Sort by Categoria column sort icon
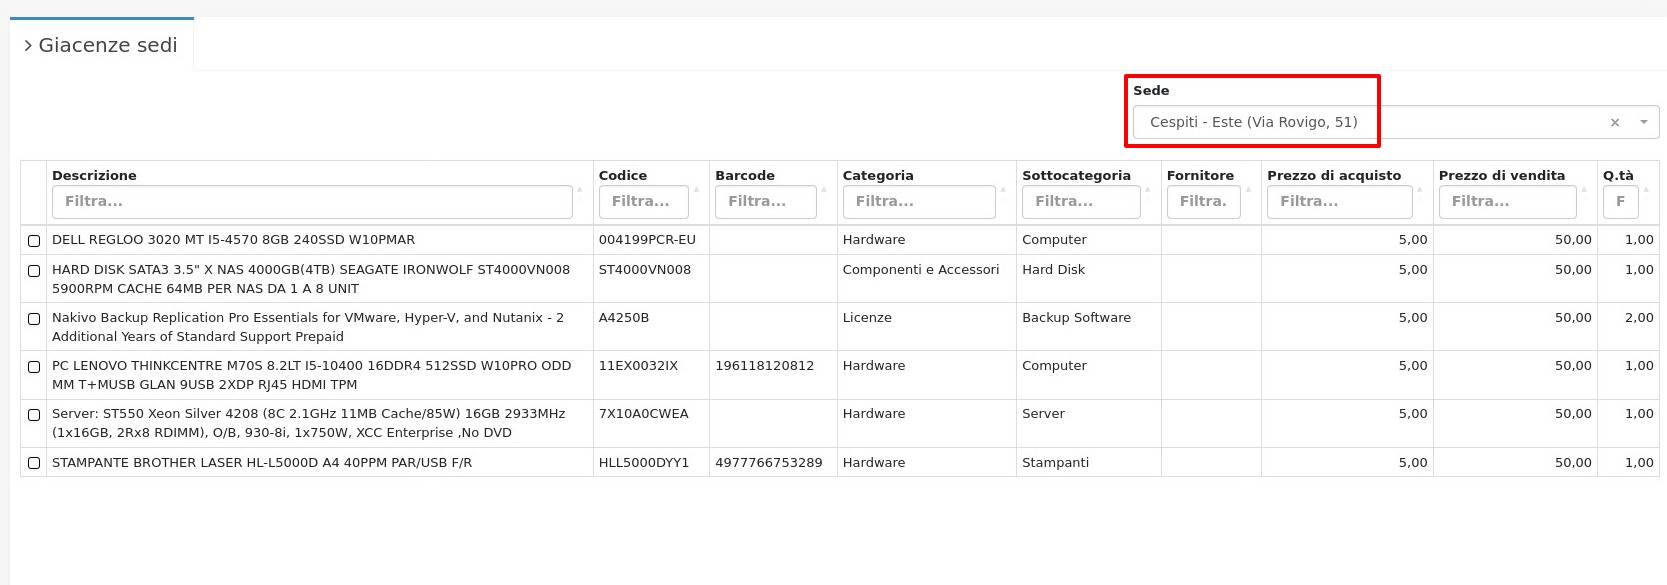 1003,189
